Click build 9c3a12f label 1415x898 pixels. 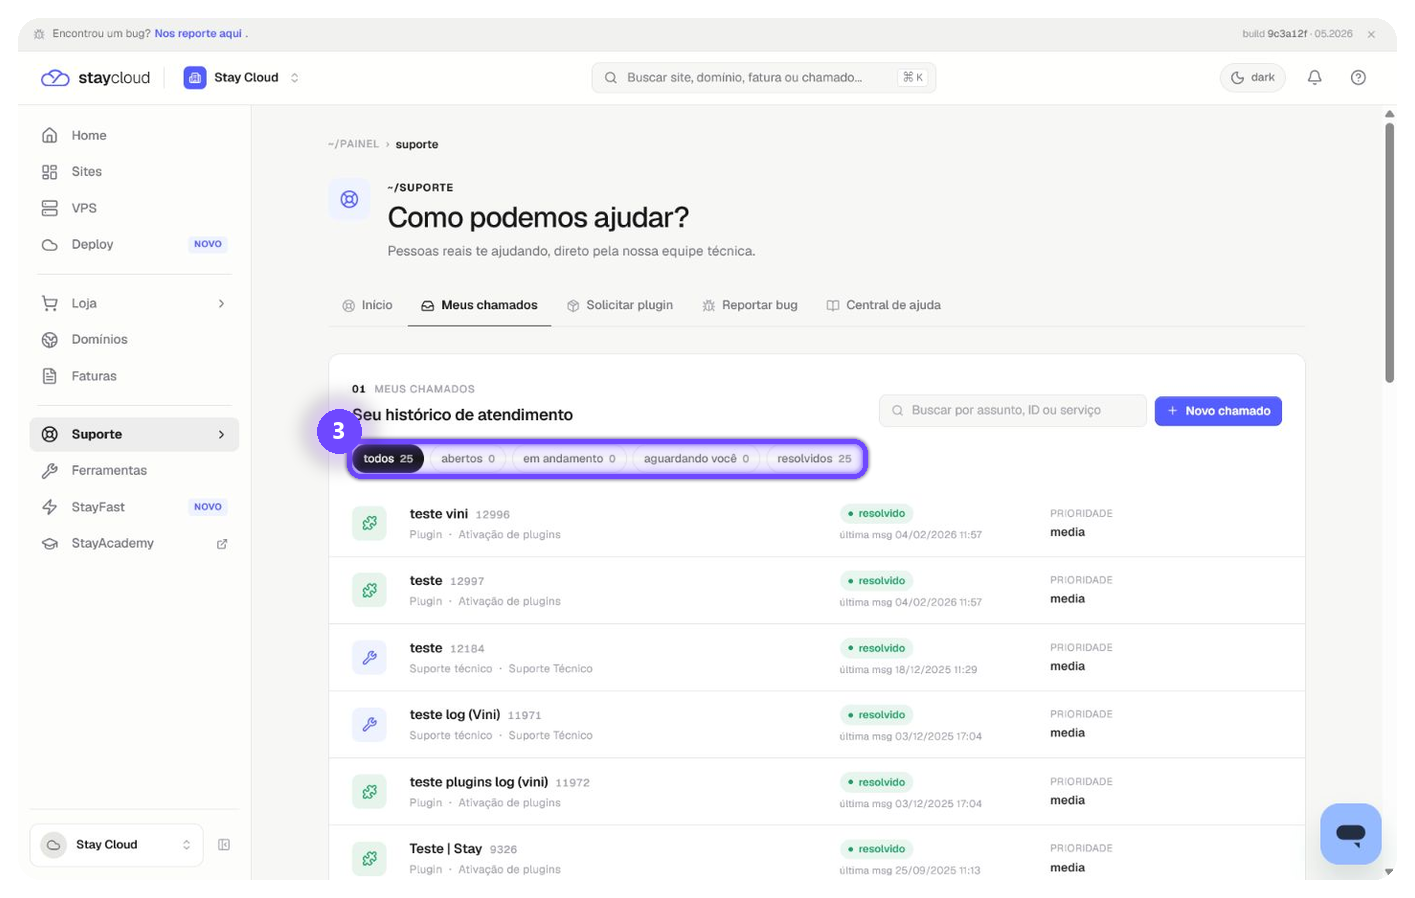click(x=1297, y=34)
